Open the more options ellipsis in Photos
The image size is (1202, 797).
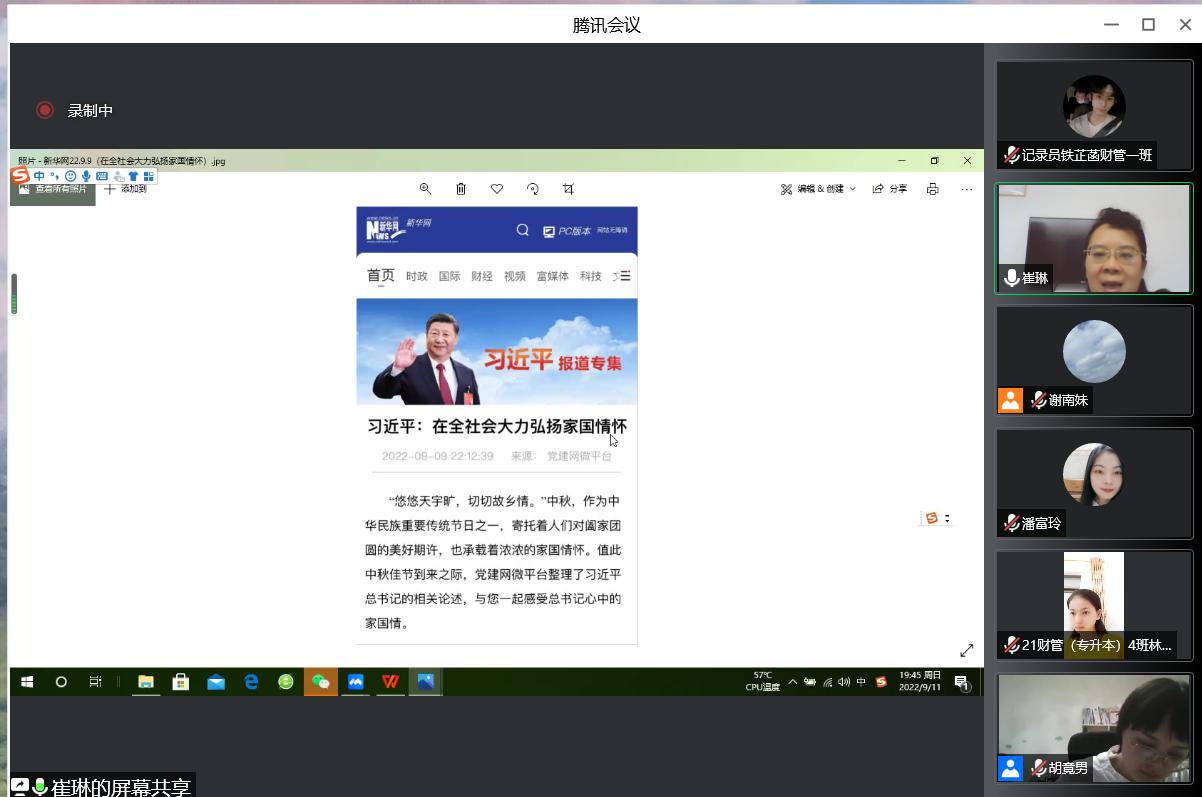tap(967, 189)
